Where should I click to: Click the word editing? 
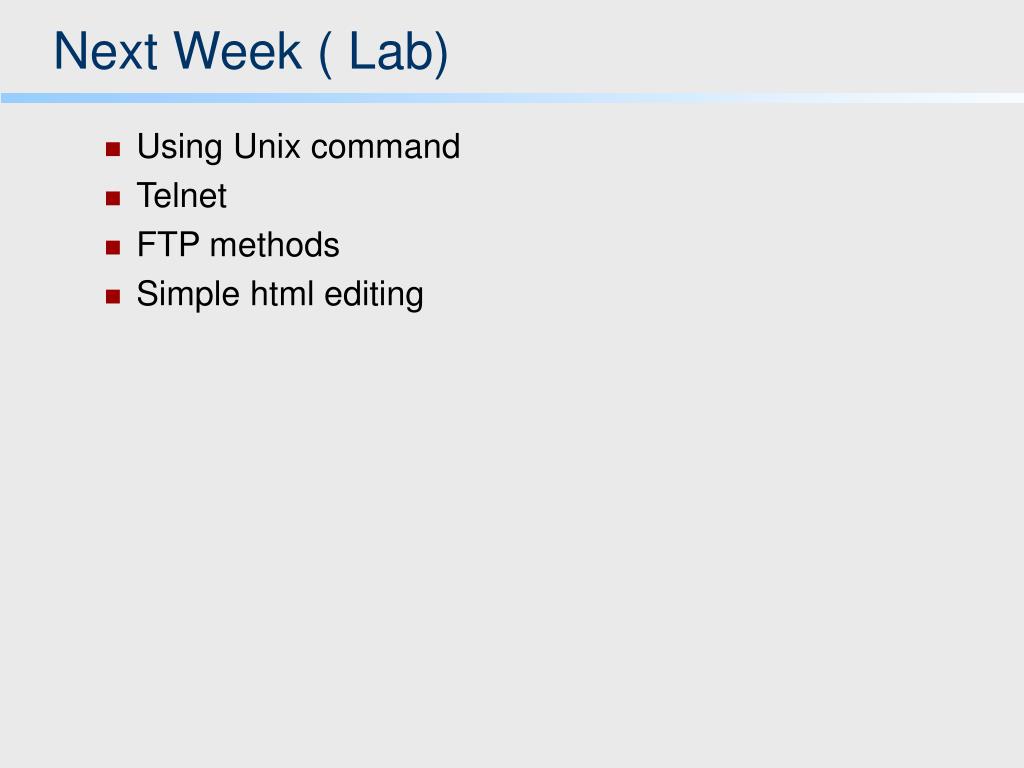tap(374, 295)
